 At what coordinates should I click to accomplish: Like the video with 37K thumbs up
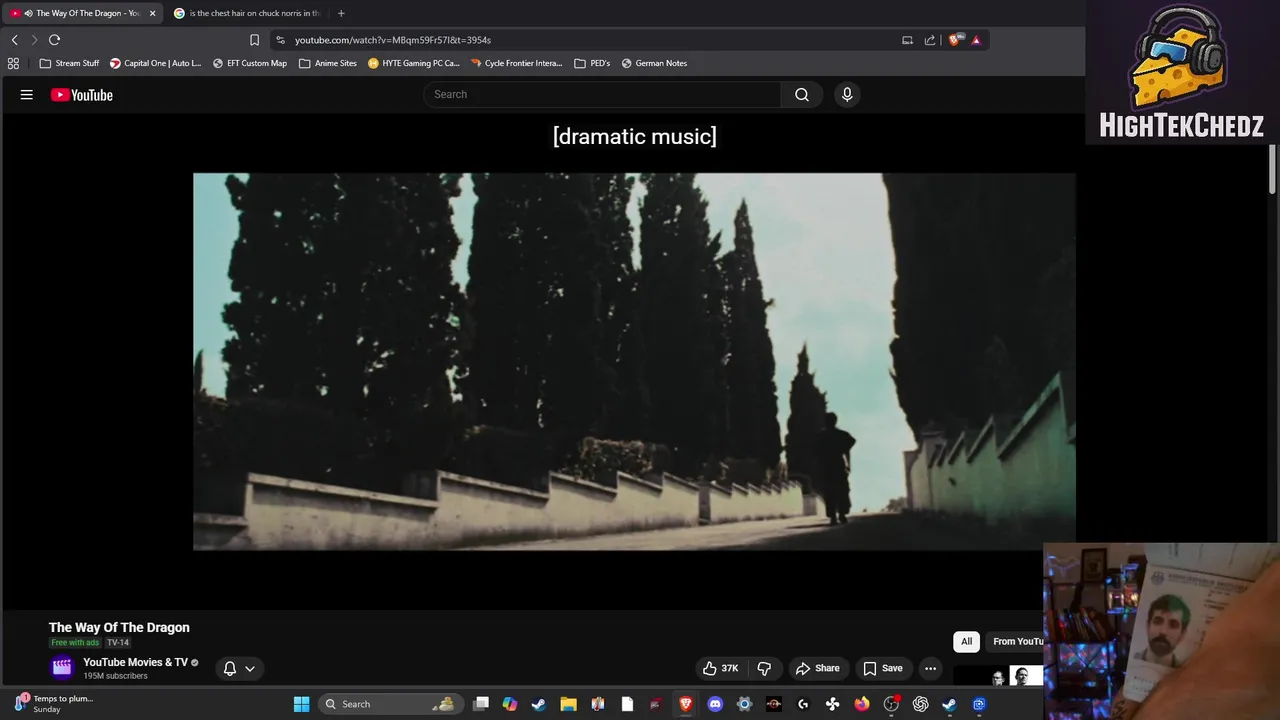click(x=721, y=668)
